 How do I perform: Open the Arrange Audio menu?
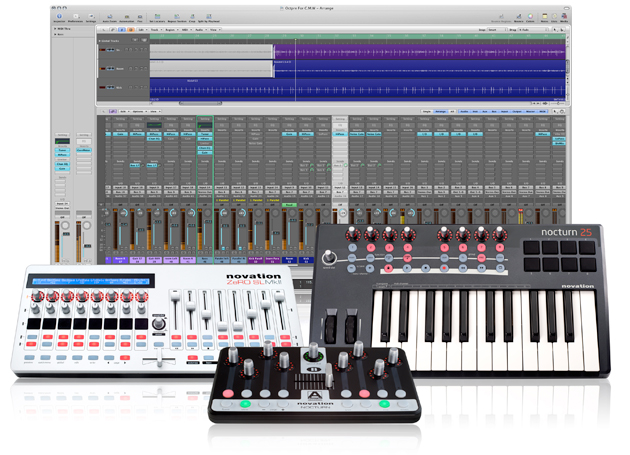point(200,30)
